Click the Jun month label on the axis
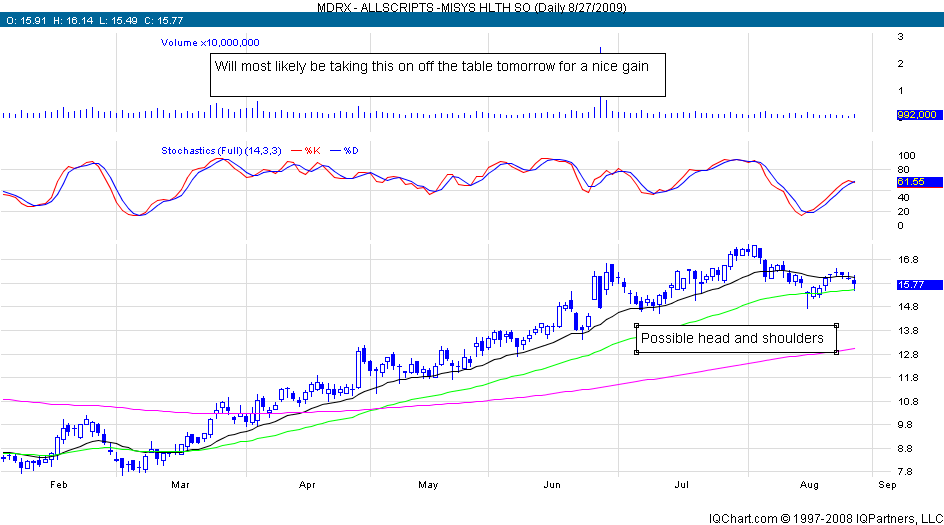Screen dimensions: 944x525 coord(552,485)
